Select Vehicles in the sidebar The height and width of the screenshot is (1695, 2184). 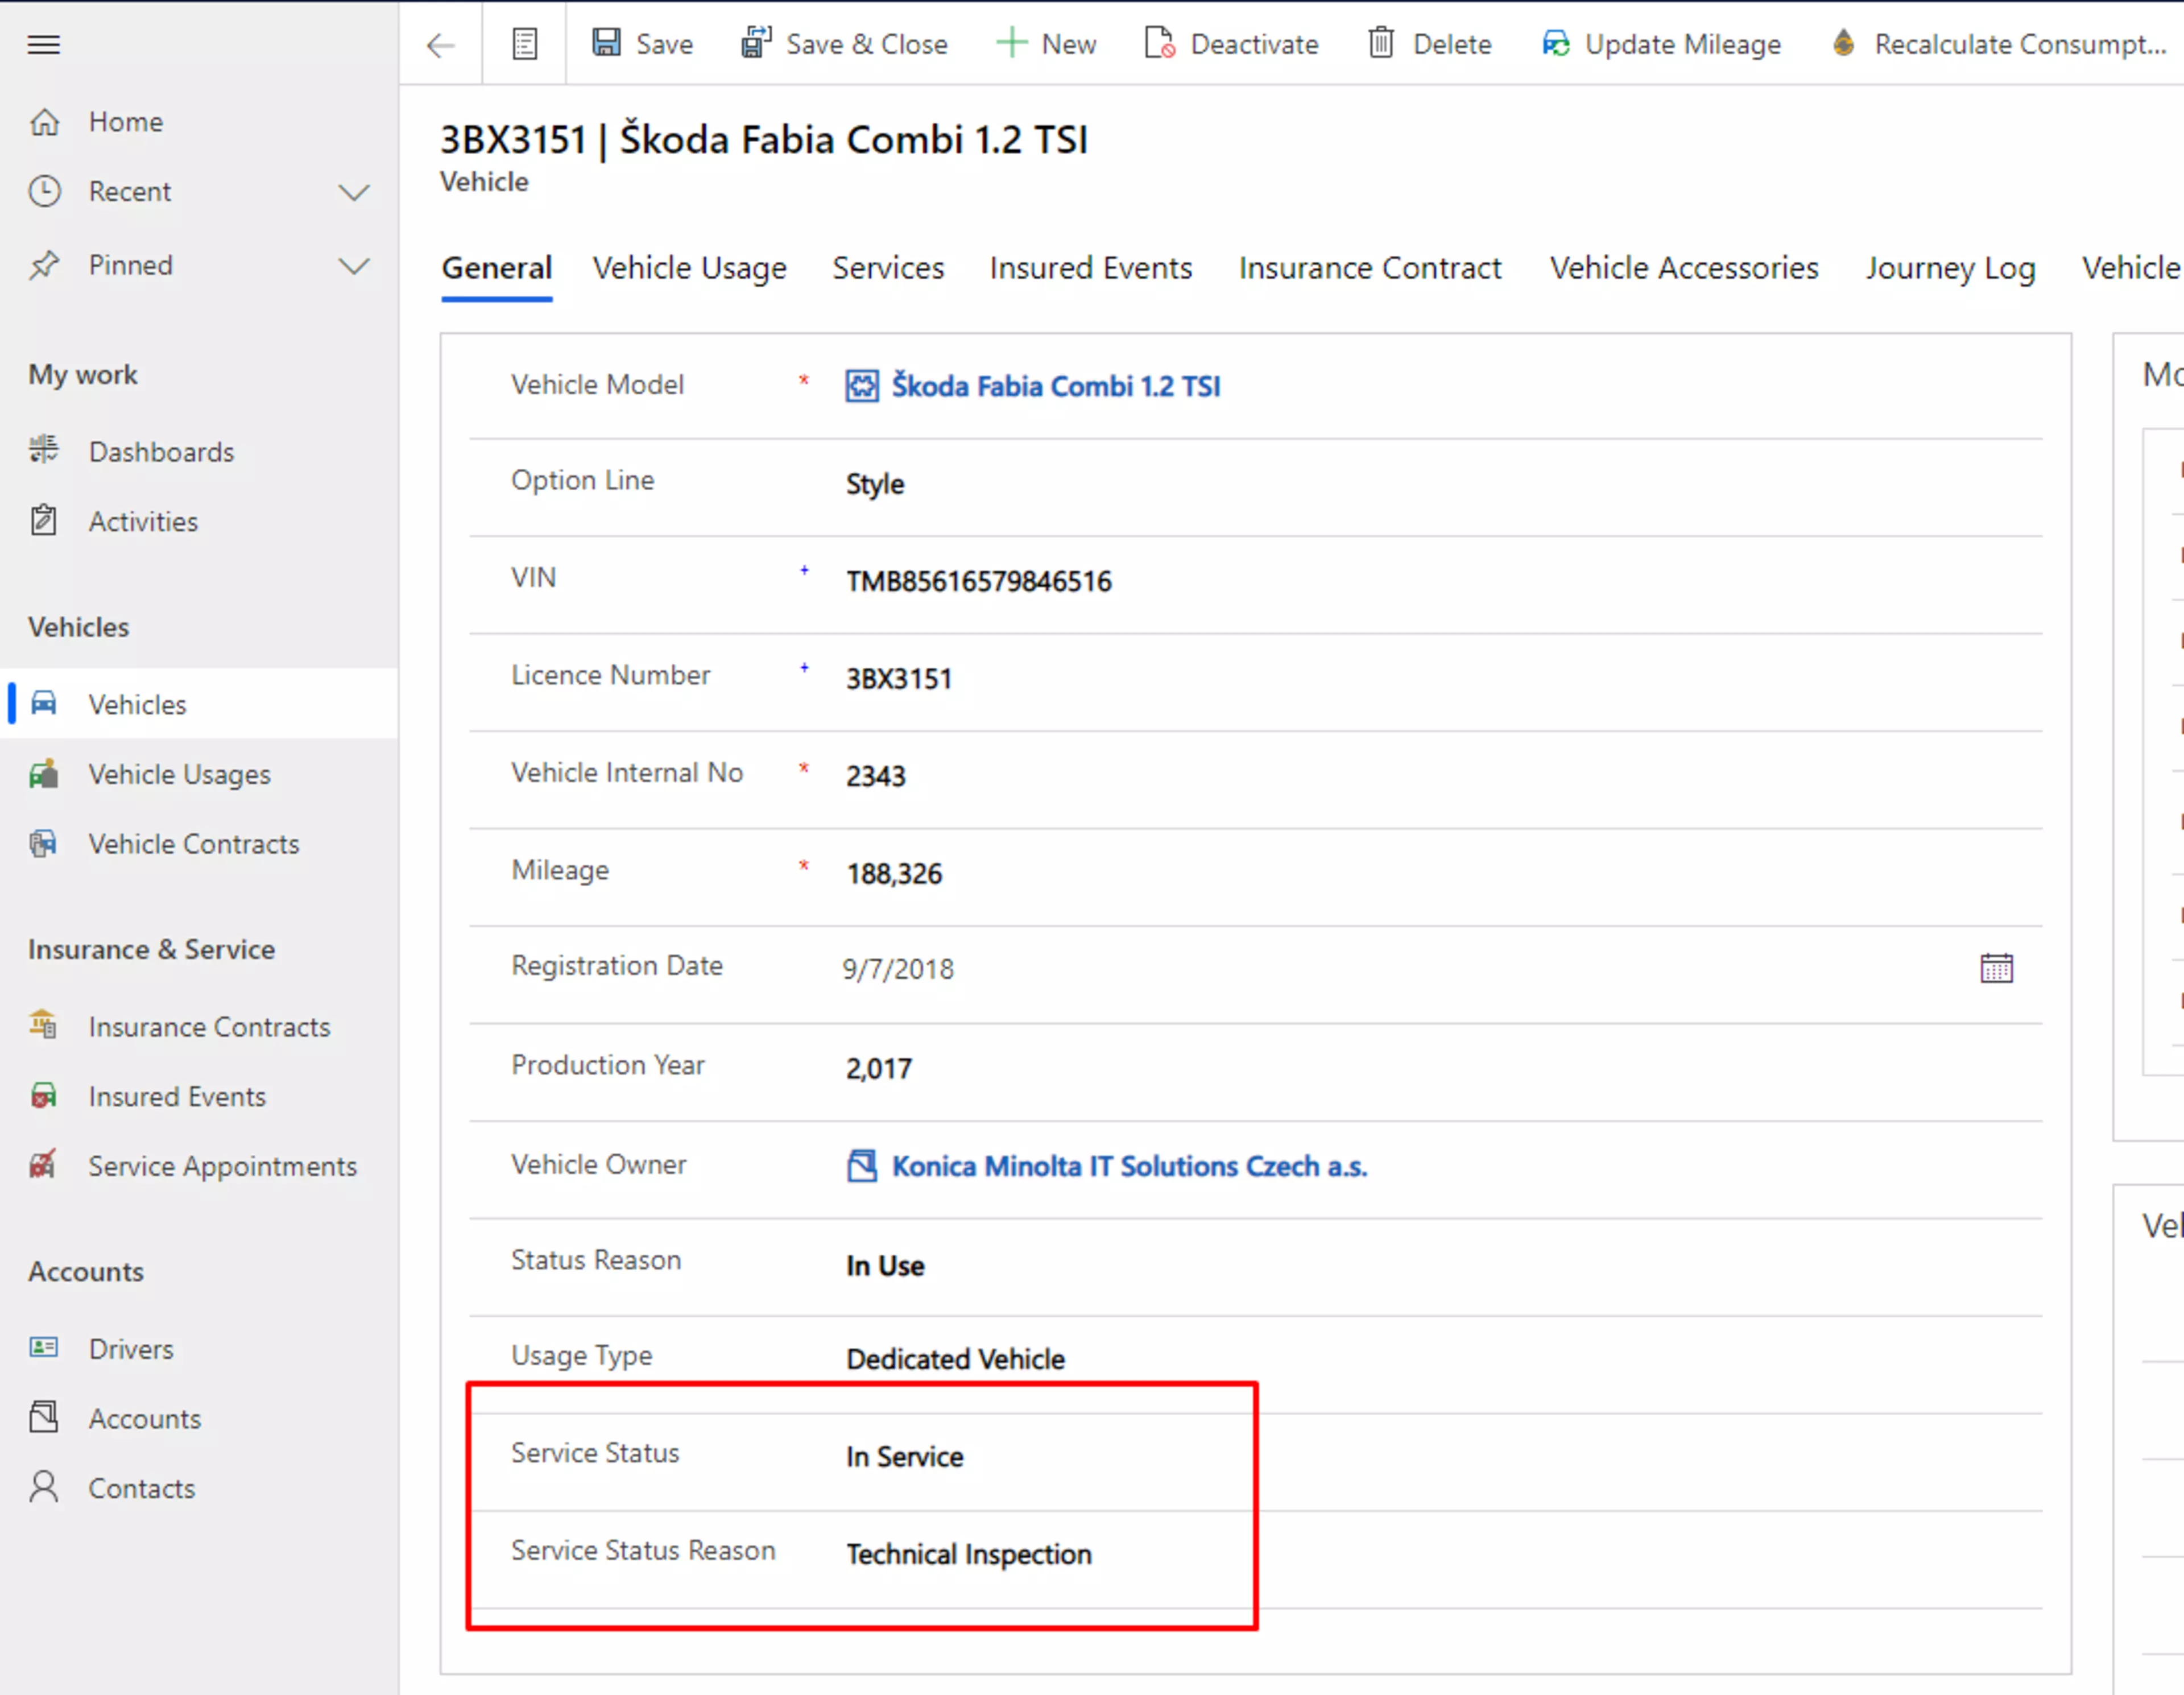[199, 704]
